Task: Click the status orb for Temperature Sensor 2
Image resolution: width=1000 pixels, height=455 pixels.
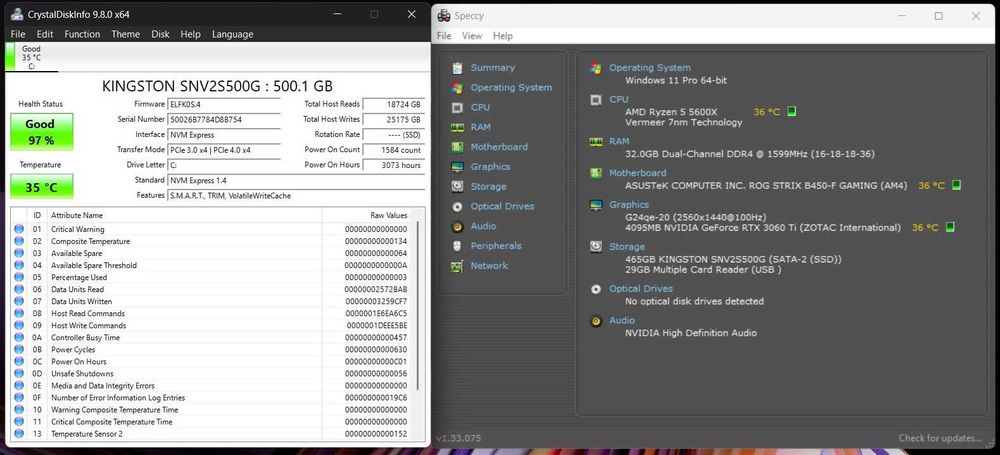Action: [x=18, y=434]
